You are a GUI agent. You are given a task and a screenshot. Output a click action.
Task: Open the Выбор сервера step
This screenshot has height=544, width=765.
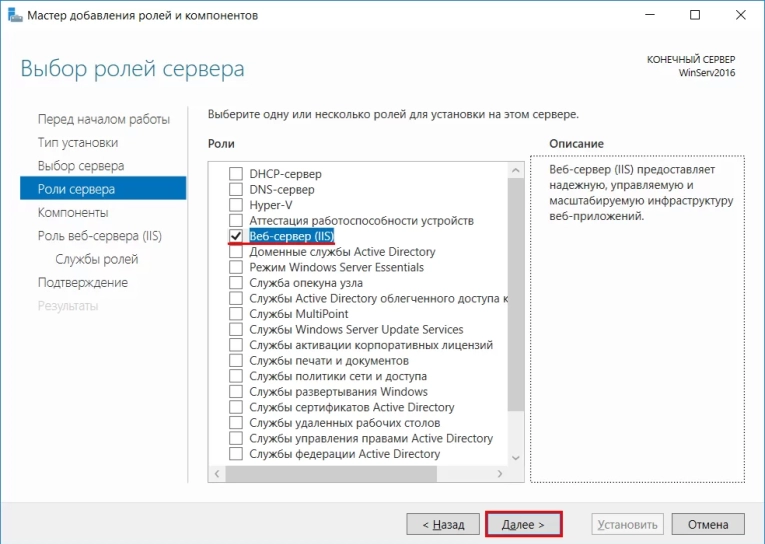[x=81, y=166]
